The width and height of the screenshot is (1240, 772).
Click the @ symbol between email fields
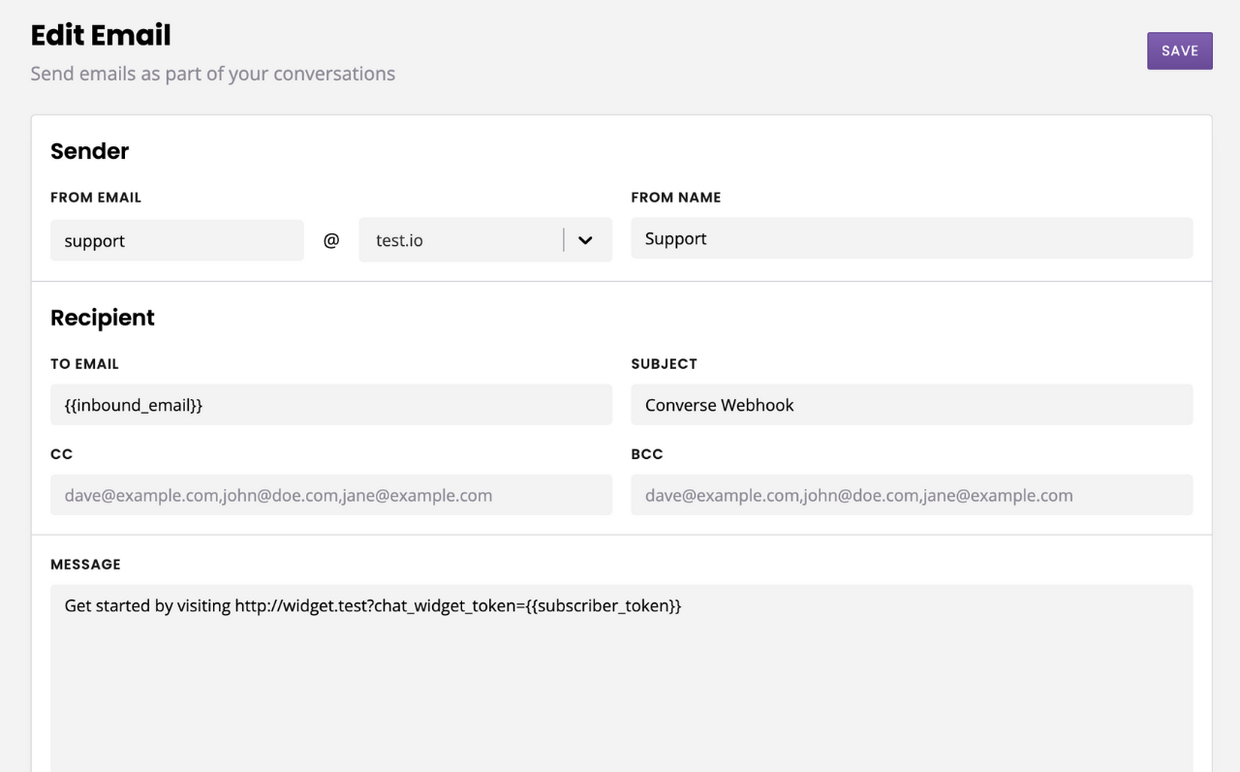331,240
